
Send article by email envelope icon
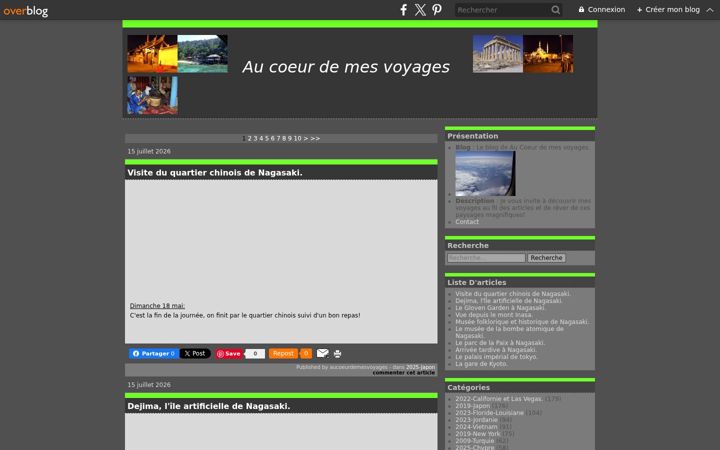323,353
